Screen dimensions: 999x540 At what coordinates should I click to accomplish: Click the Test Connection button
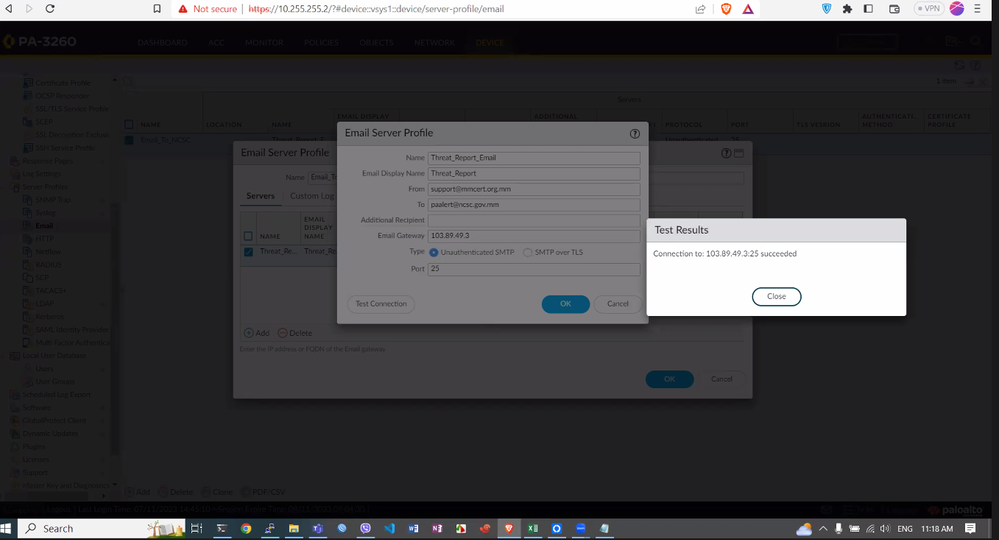pos(381,304)
